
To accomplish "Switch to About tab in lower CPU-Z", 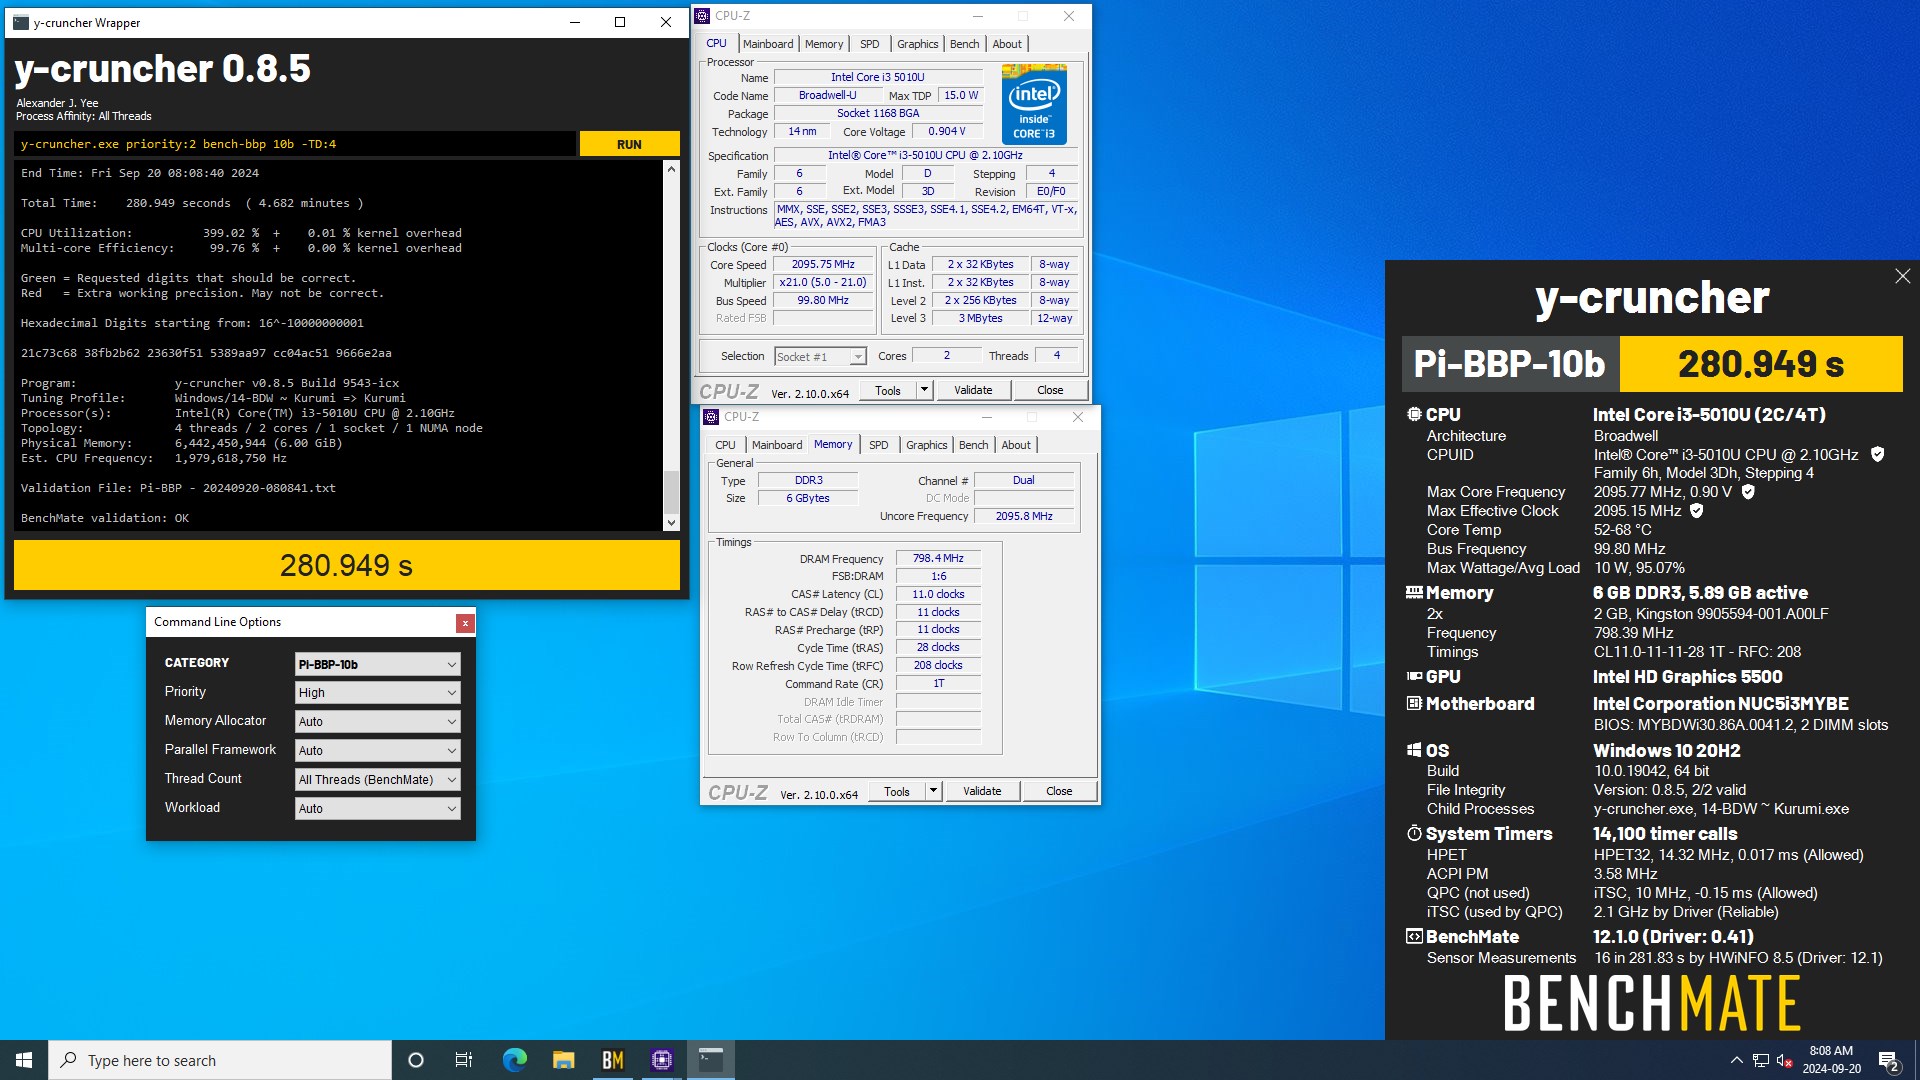I will (x=1016, y=445).
